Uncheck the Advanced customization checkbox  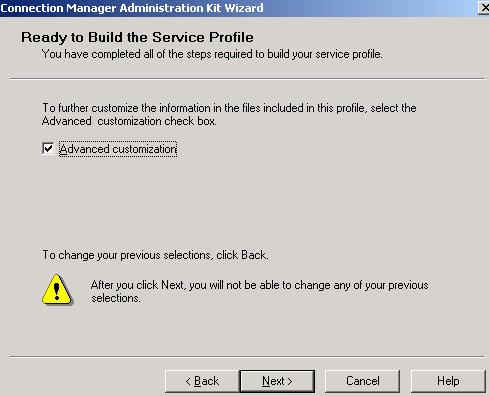point(48,148)
